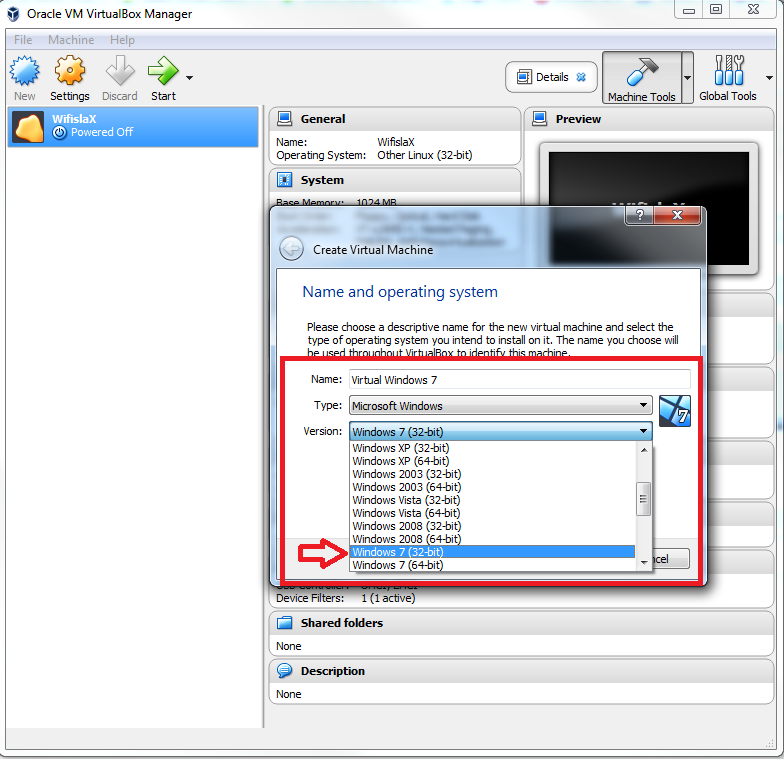
Task: Click Device Filters 1 (1 active) value
Action: tap(388, 598)
